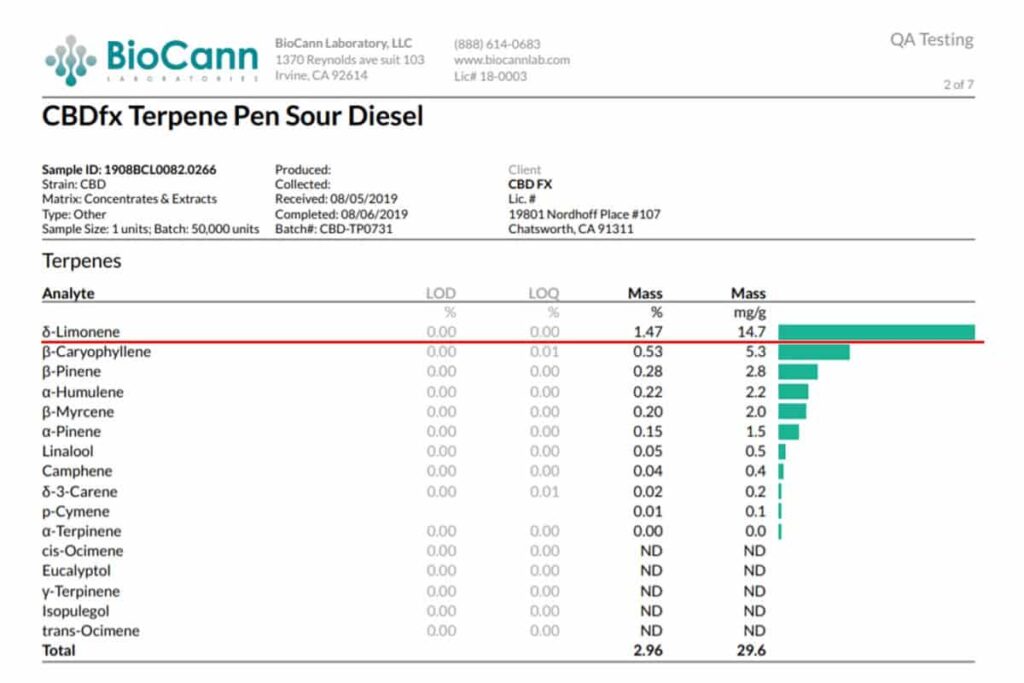Select the Collected: label
The image size is (1024, 683).
[x=302, y=184]
